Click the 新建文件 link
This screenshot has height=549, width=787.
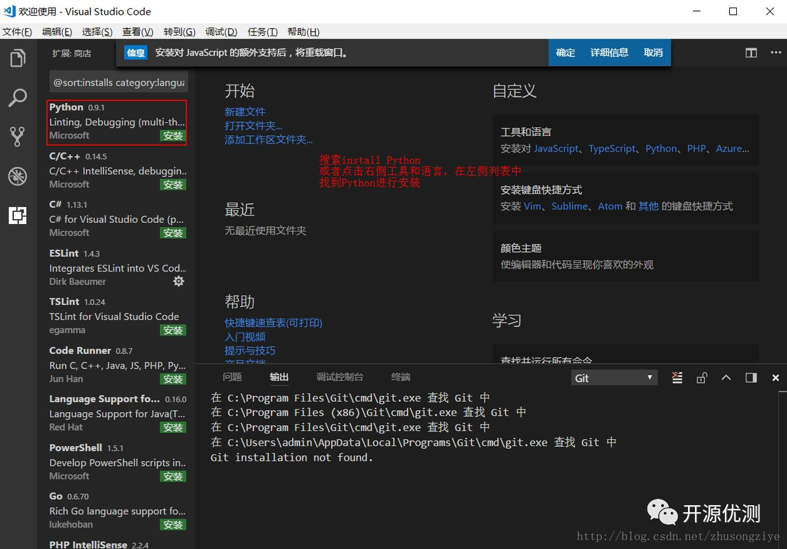coord(245,112)
